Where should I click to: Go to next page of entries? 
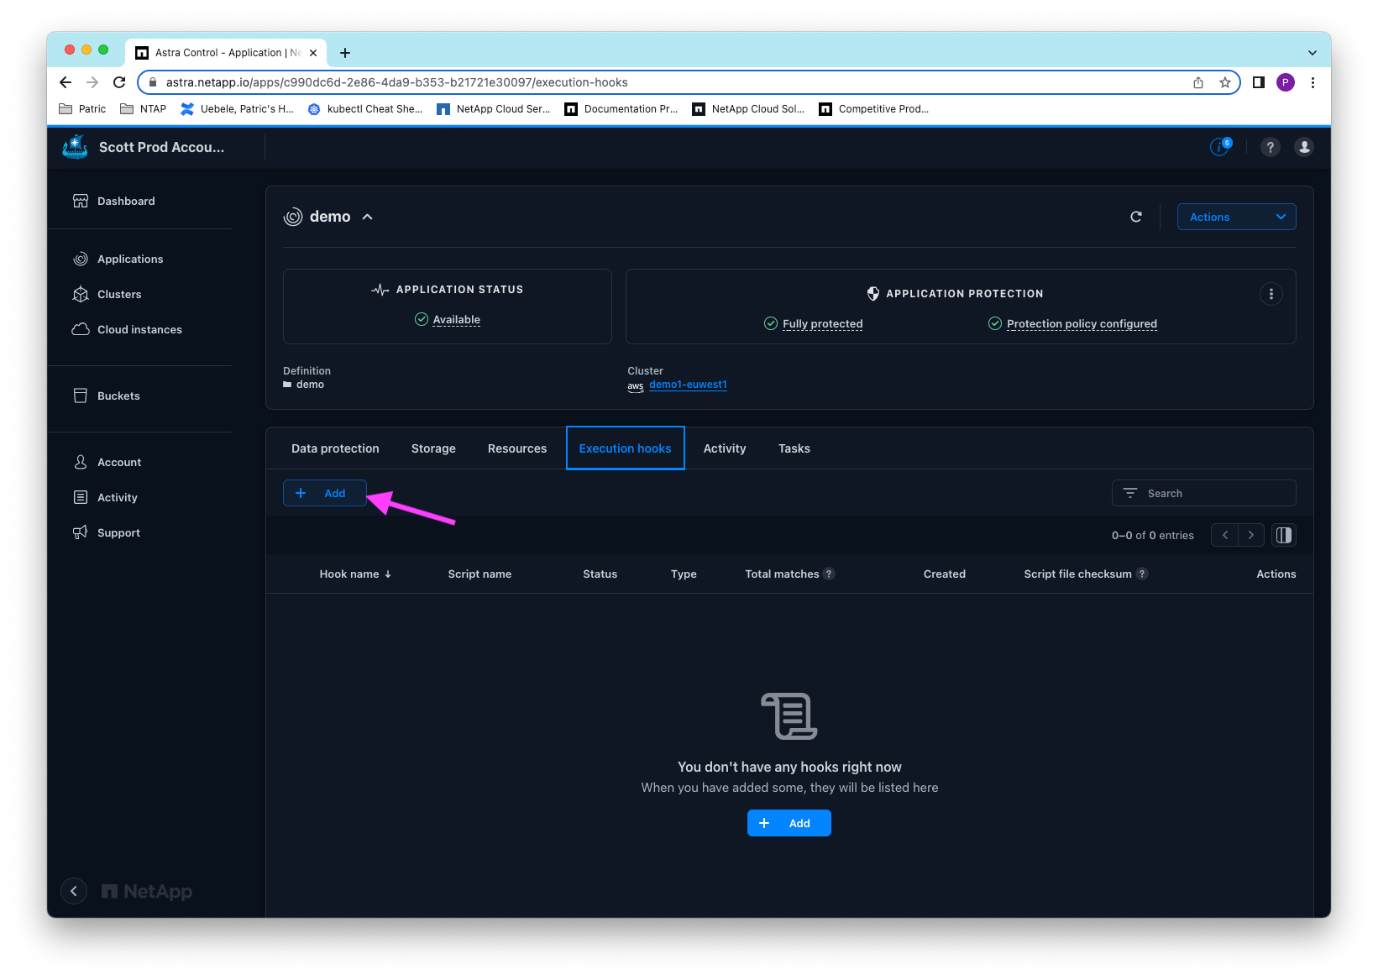1250,535
